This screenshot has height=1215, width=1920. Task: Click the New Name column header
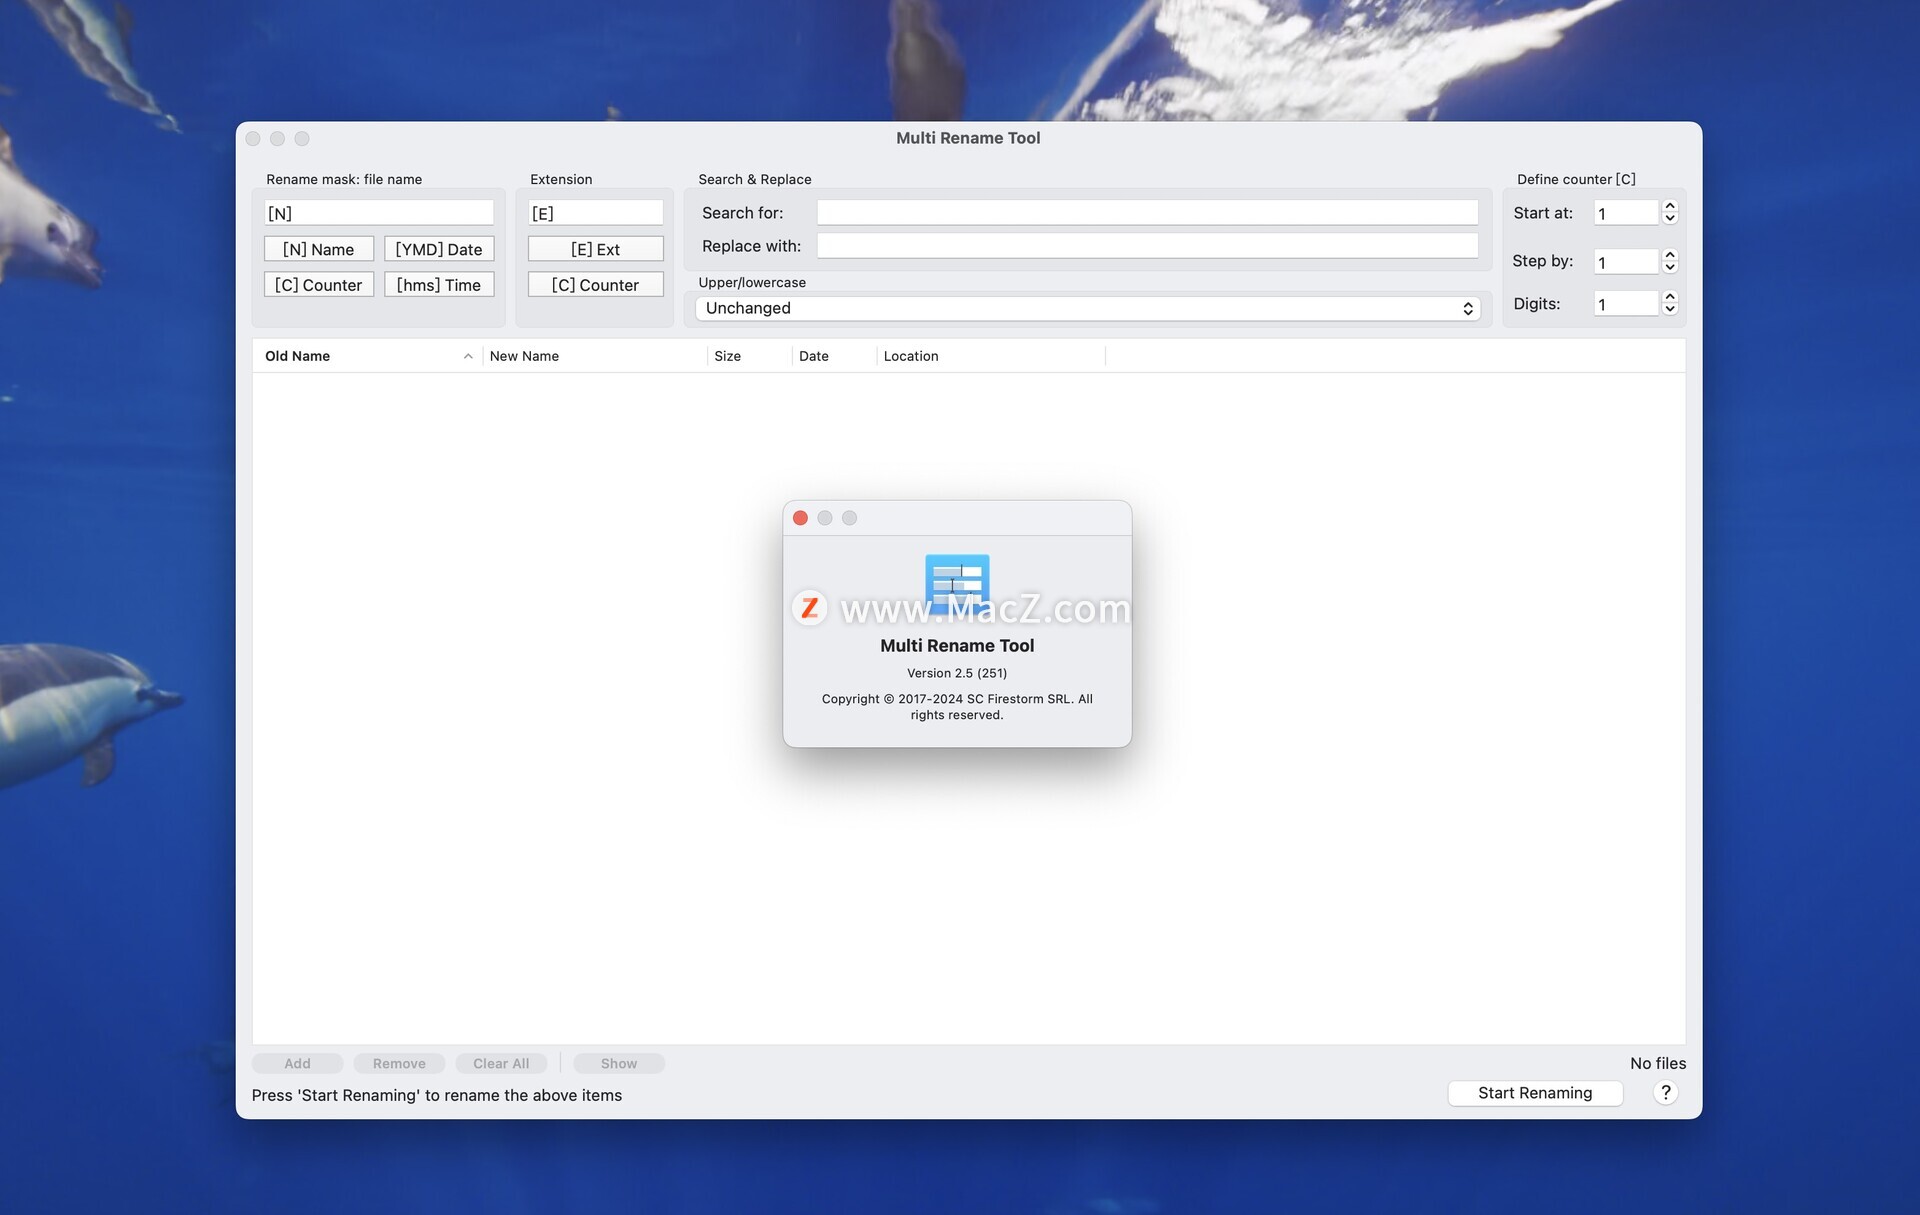point(595,356)
